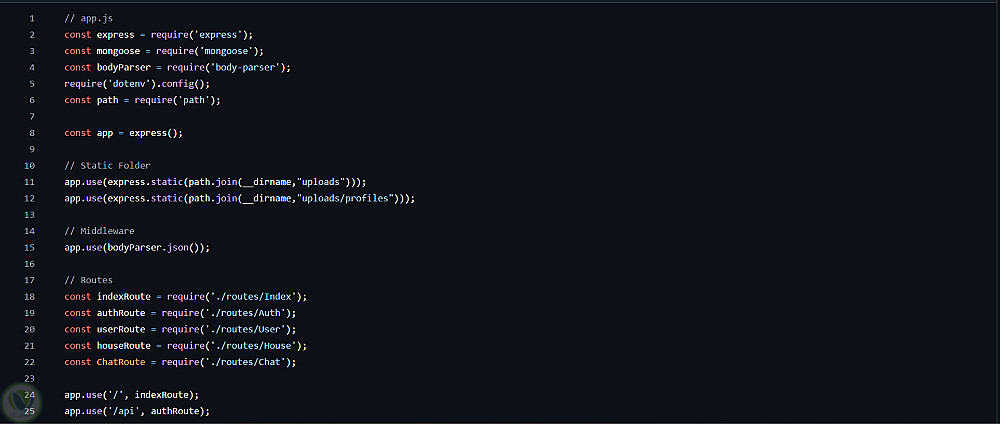This screenshot has height=424, width=1000.
Task: Click the '// app.js' comment
Action: [x=87, y=19]
